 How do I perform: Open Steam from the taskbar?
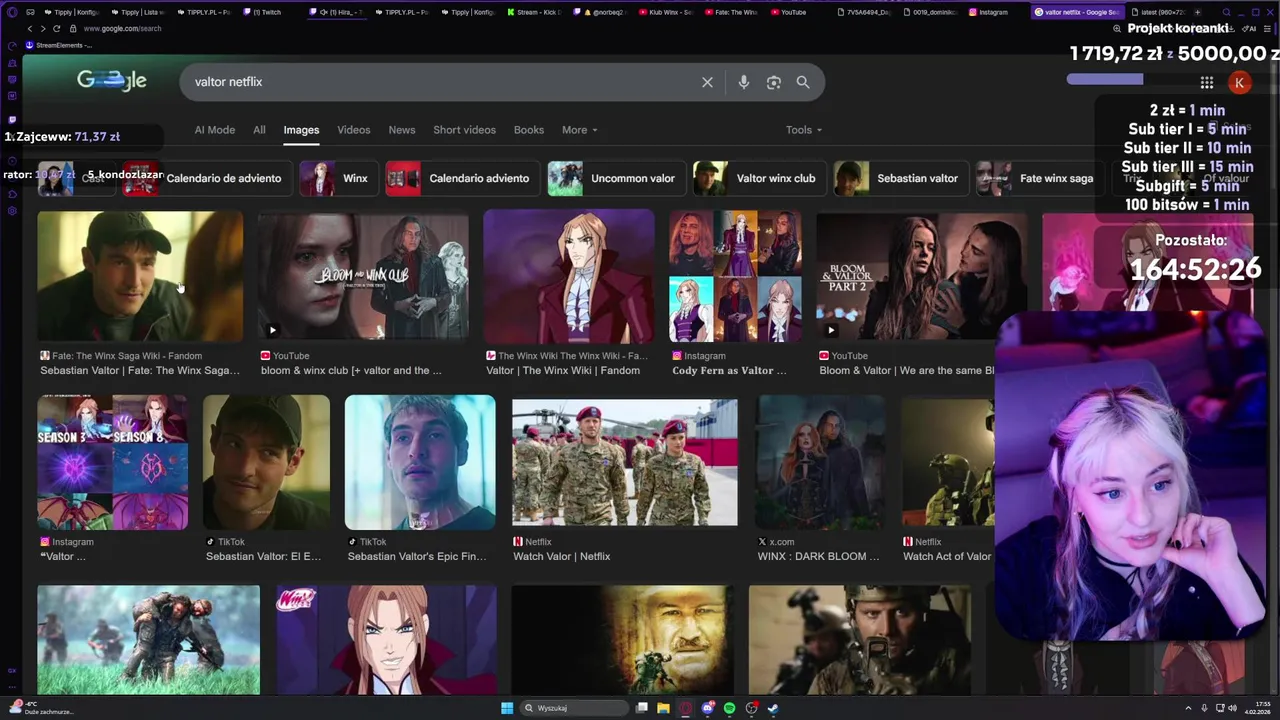tap(773, 708)
